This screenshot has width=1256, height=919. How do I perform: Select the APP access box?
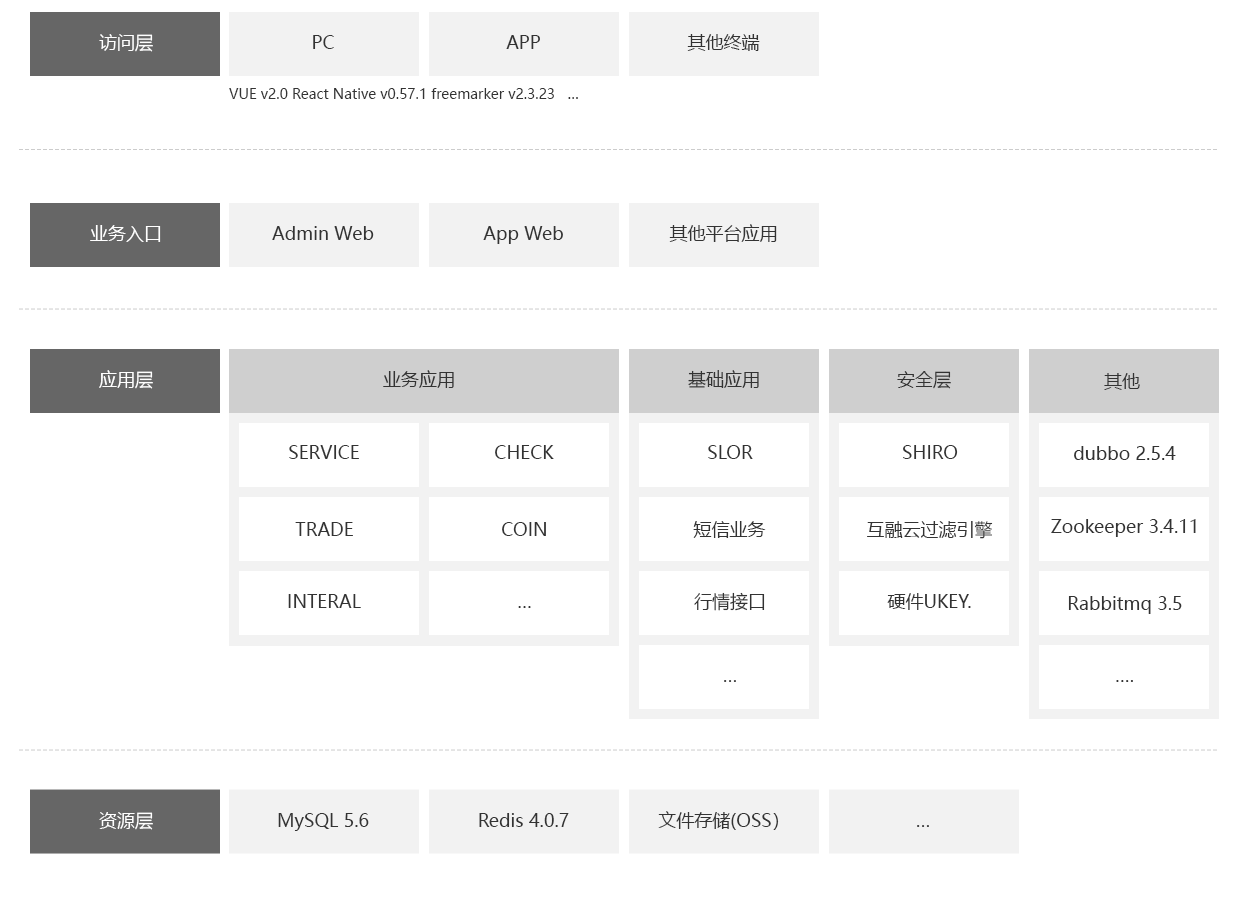(x=523, y=43)
